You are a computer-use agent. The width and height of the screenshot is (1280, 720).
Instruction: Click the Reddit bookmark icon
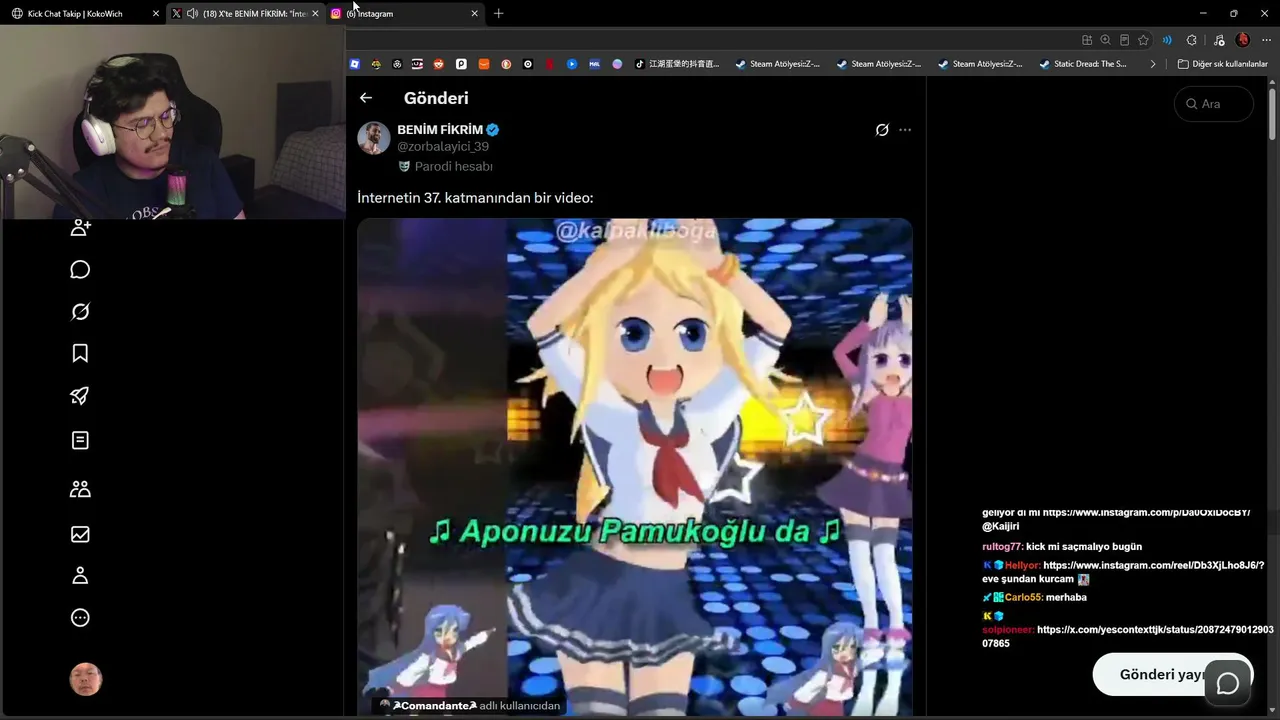click(x=439, y=64)
